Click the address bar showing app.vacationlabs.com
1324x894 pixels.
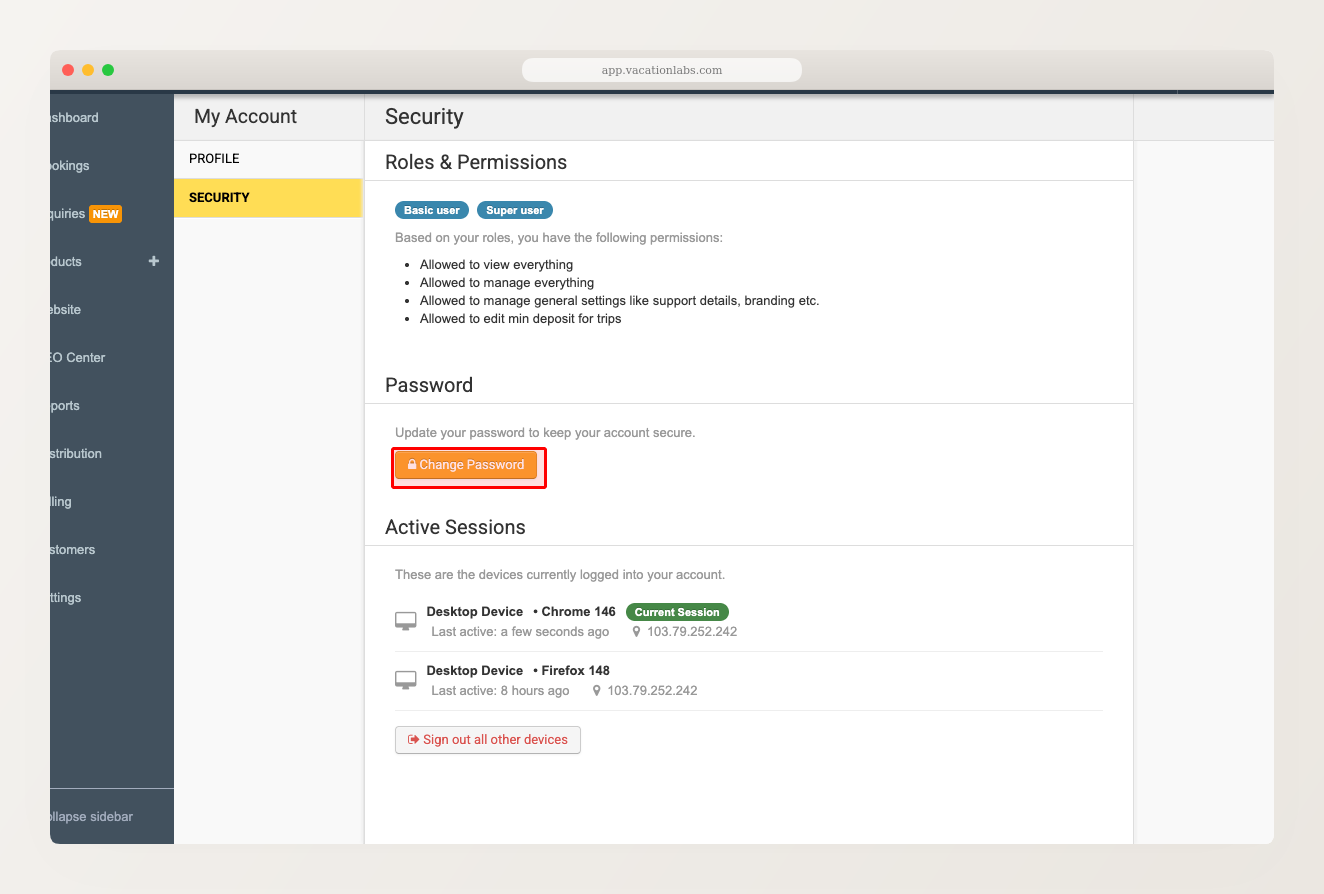coord(661,69)
